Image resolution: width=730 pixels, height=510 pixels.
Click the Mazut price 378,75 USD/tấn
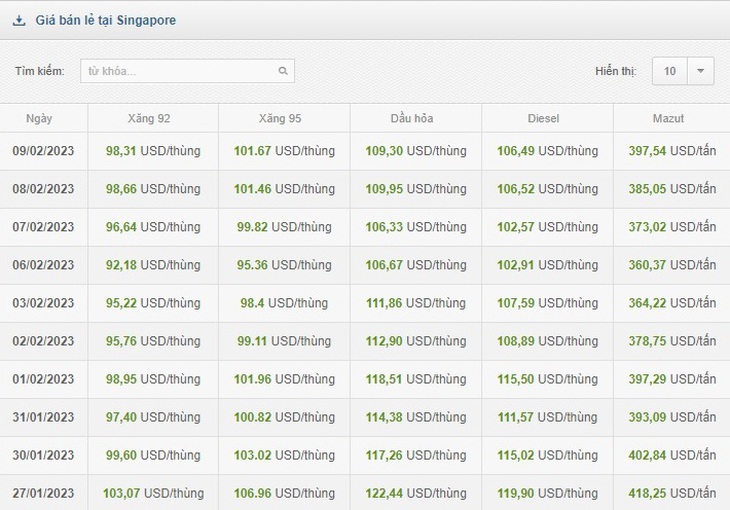672,341
